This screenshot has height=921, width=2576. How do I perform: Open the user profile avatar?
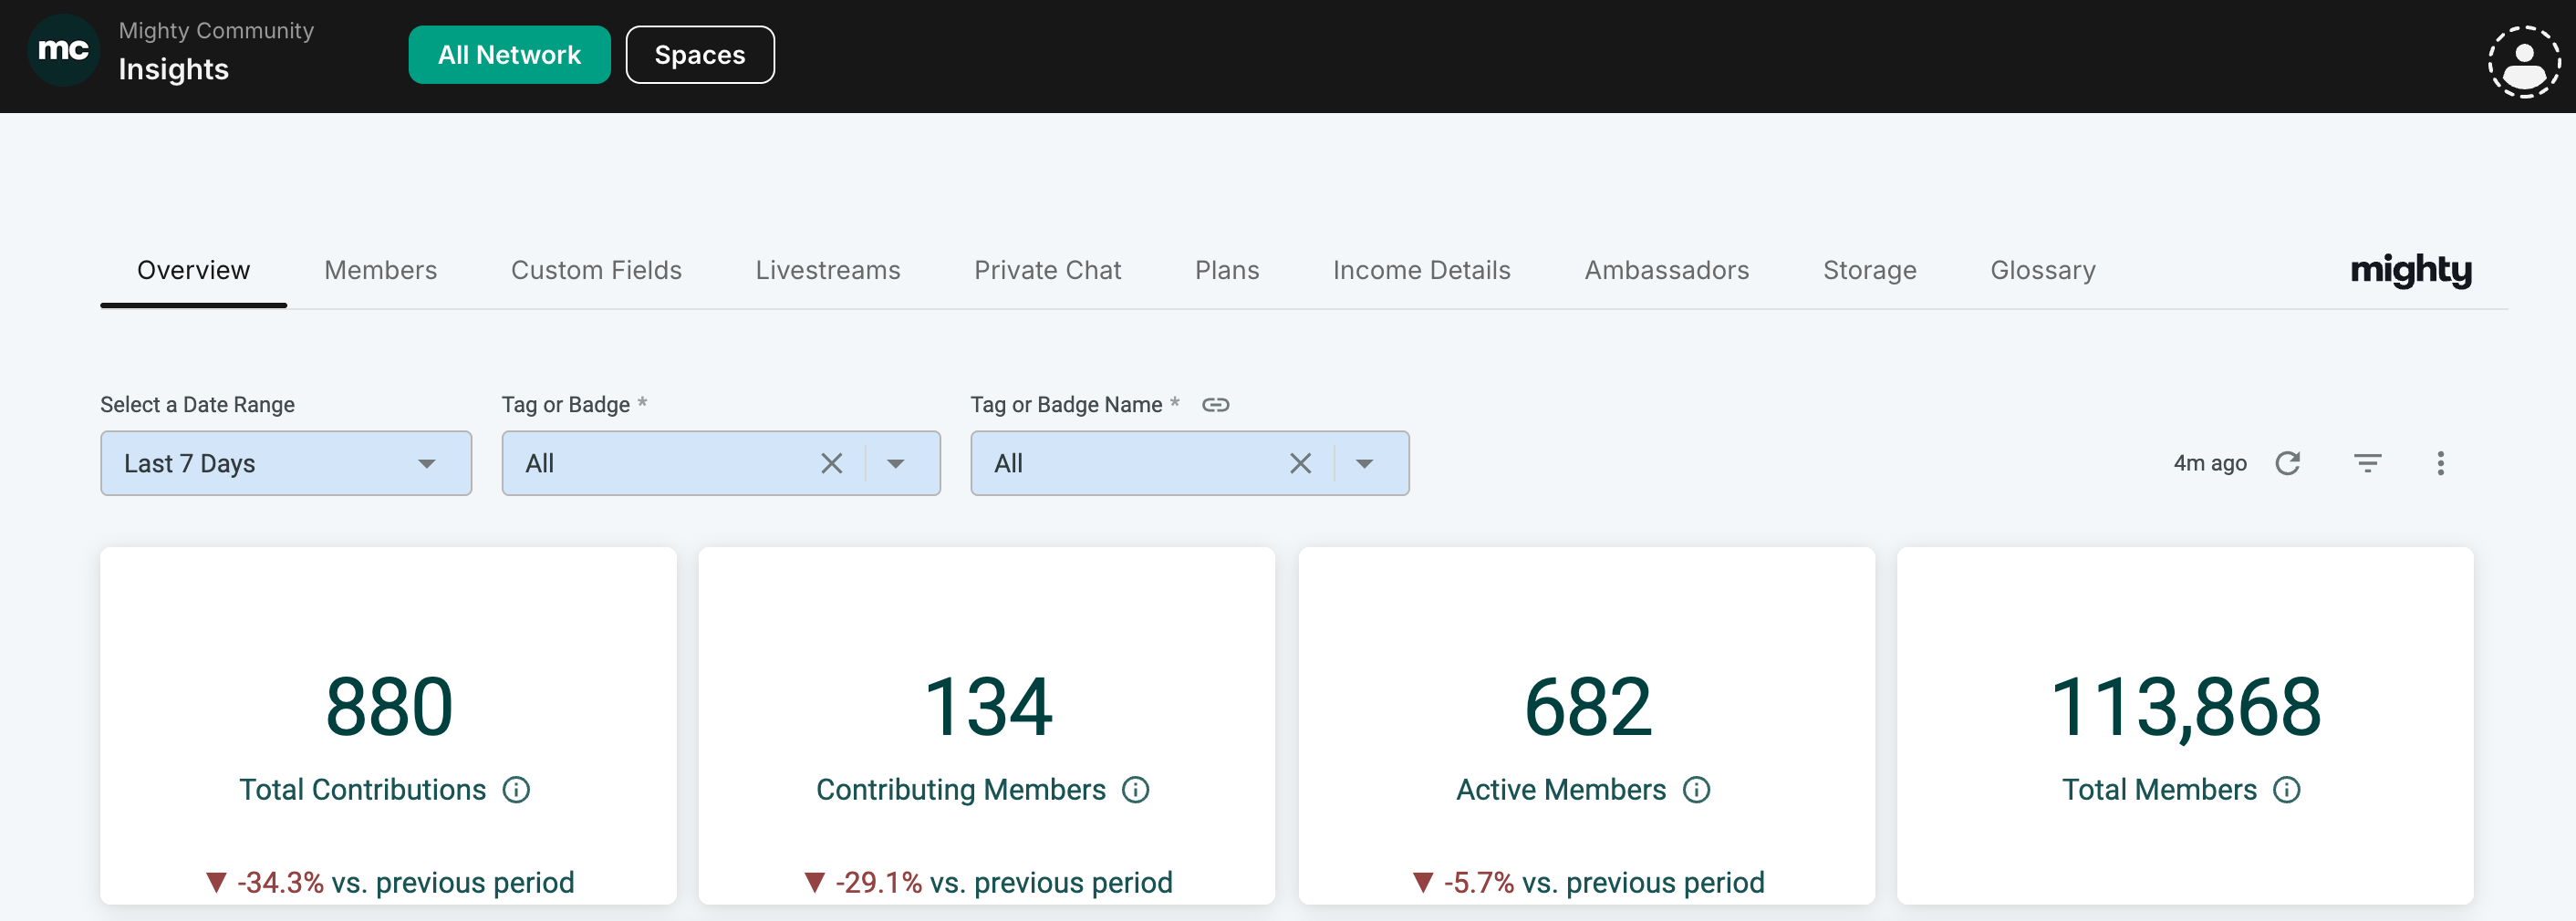(x=2524, y=61)
